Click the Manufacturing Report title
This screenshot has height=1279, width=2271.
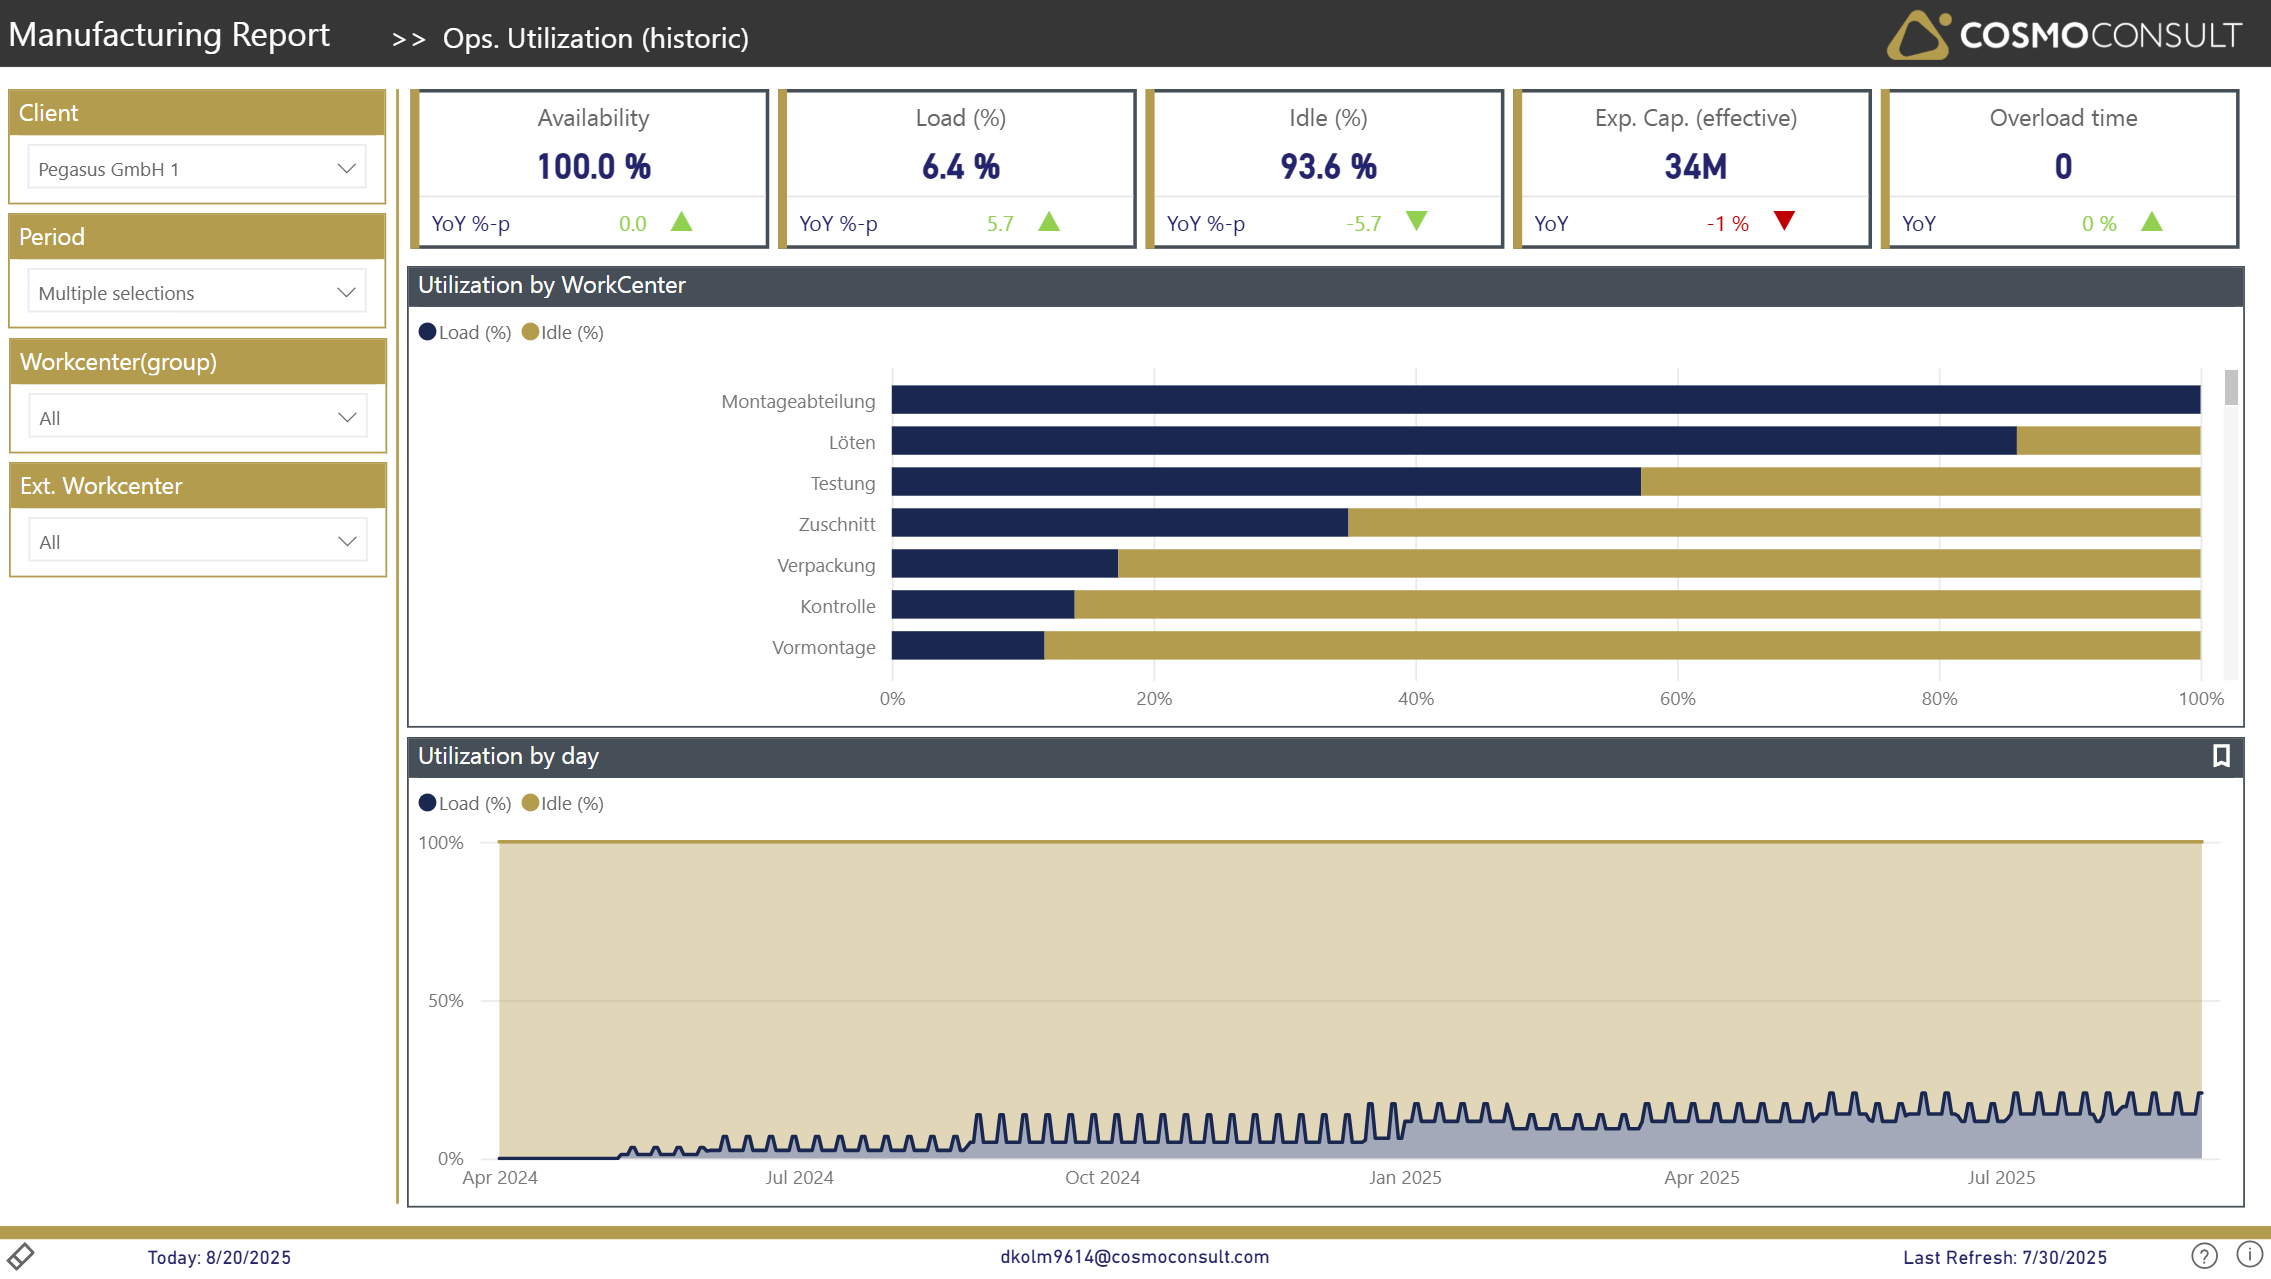[169, 35]
